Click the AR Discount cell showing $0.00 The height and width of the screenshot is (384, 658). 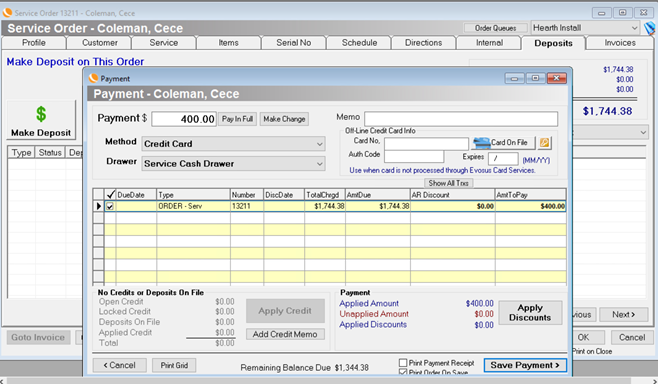(x=452, y=206)
